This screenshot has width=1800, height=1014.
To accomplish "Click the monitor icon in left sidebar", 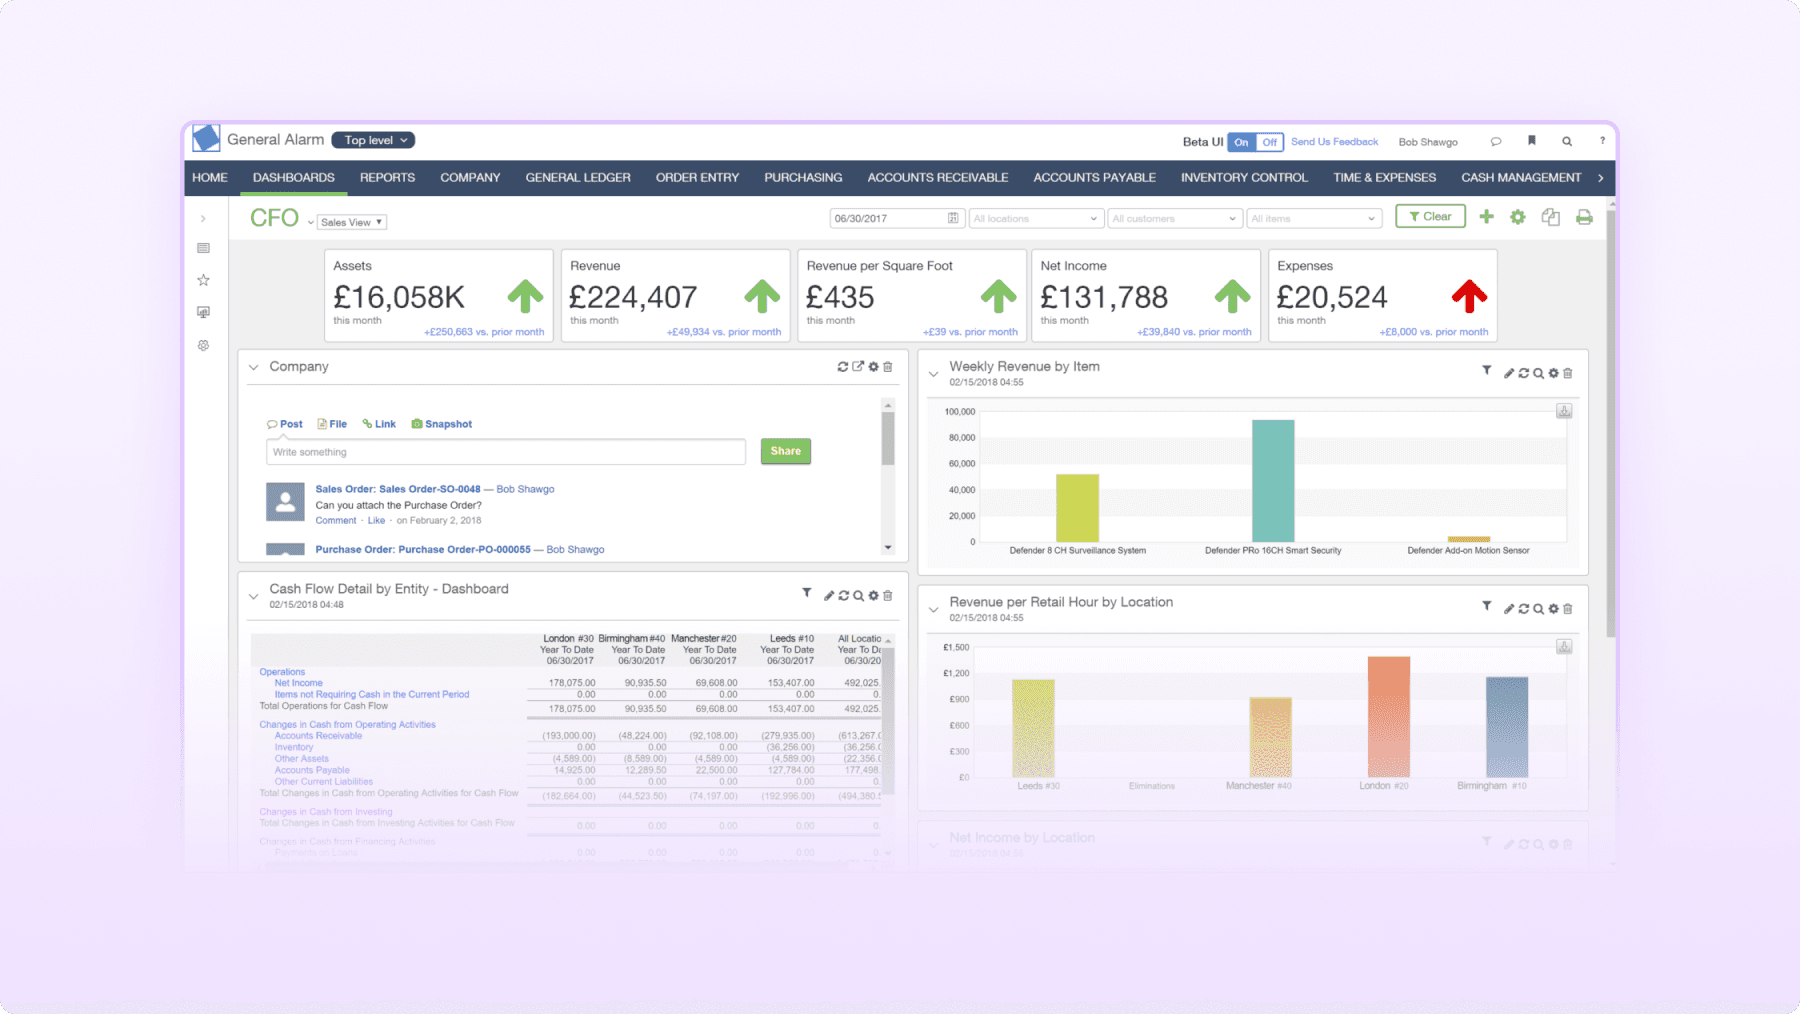I will click(x=203, y=312).
